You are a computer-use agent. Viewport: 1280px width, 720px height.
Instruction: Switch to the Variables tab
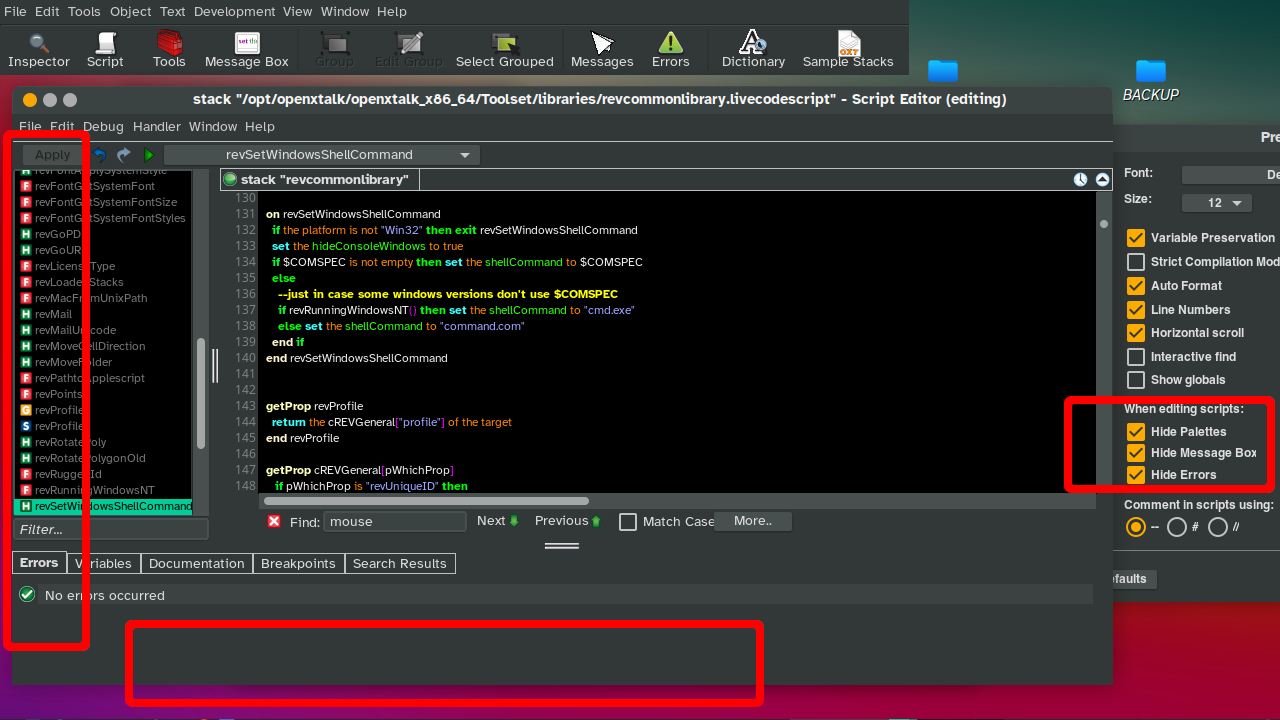(104, 564)
